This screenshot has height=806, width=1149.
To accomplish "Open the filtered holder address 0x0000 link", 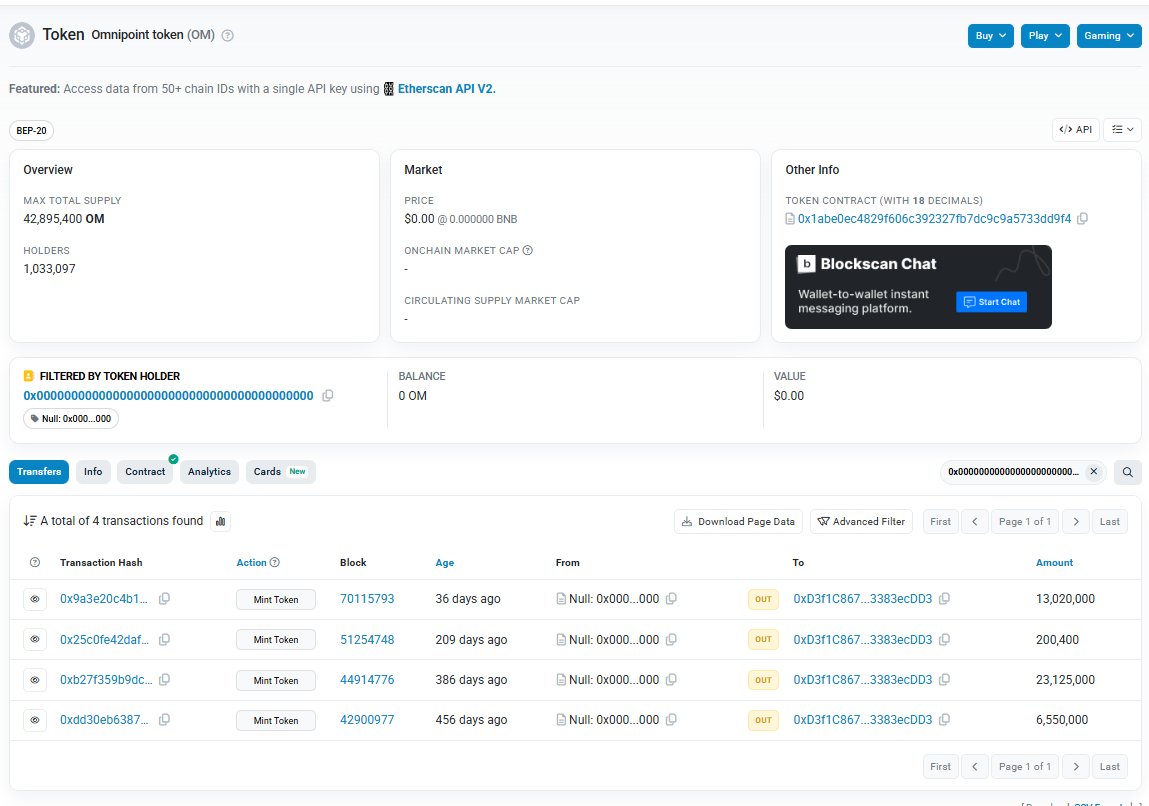I will click(x=169, y=396).
